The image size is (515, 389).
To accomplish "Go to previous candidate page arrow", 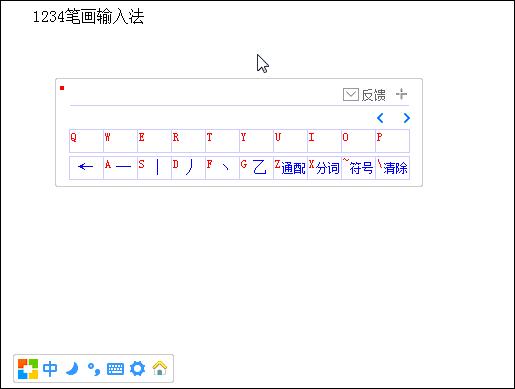I will (x=380, y=118).
